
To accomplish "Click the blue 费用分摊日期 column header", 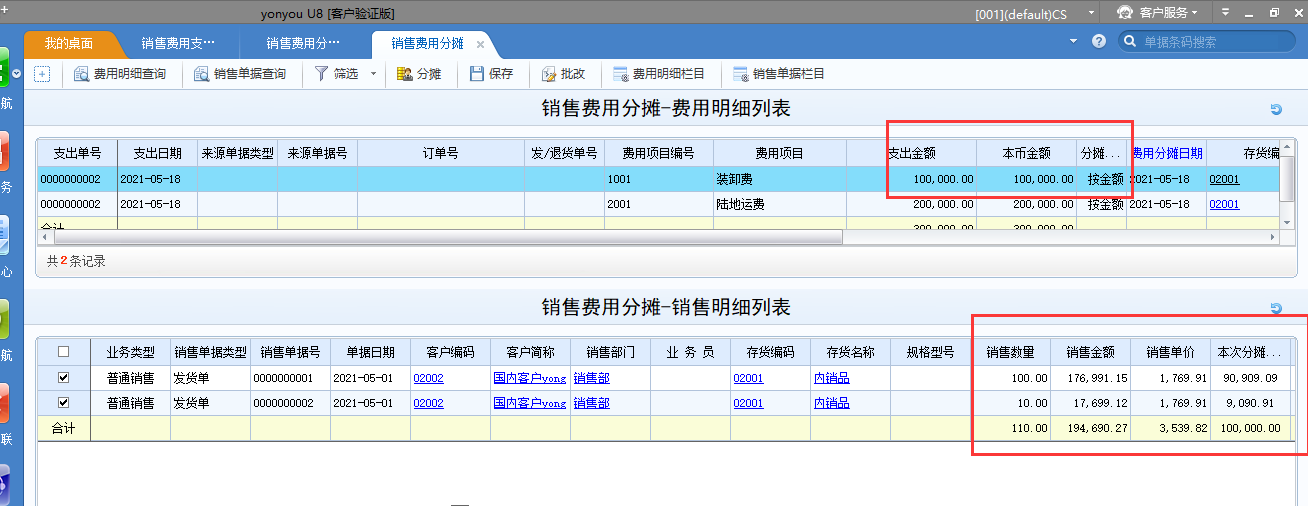I will click(1167, 153).
